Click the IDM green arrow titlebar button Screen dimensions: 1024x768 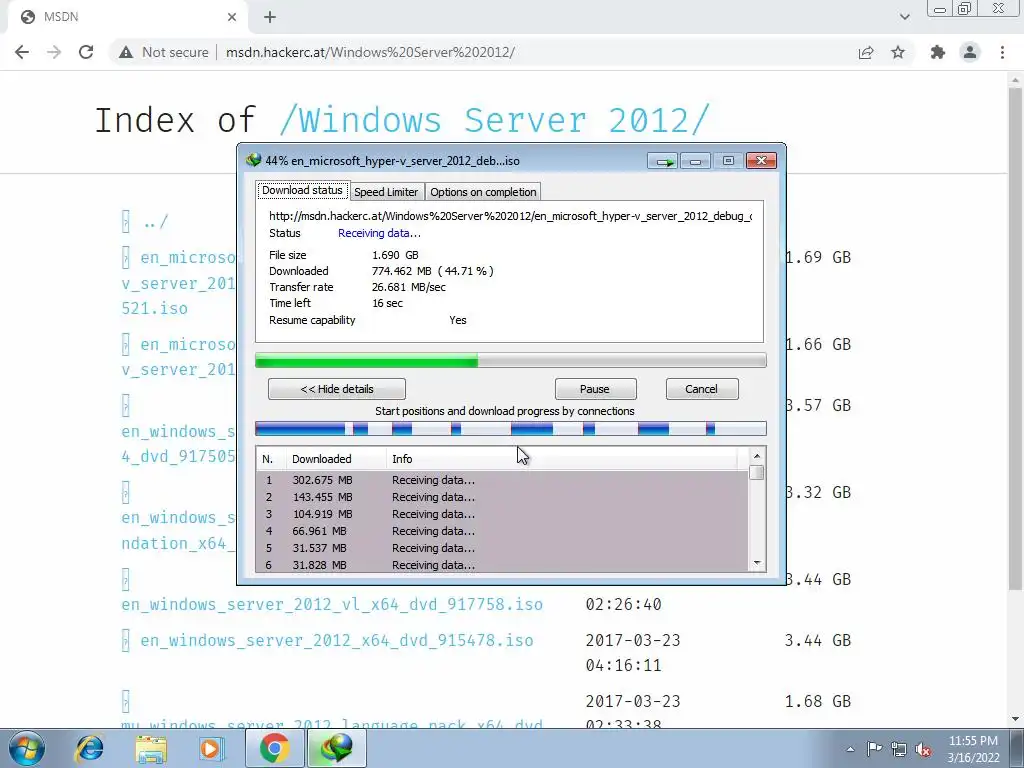click(x=664, y=161)
